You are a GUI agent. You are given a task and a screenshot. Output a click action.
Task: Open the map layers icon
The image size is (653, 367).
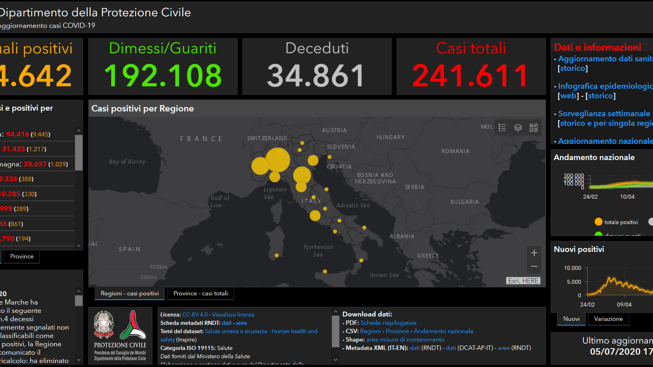point(518,127)
